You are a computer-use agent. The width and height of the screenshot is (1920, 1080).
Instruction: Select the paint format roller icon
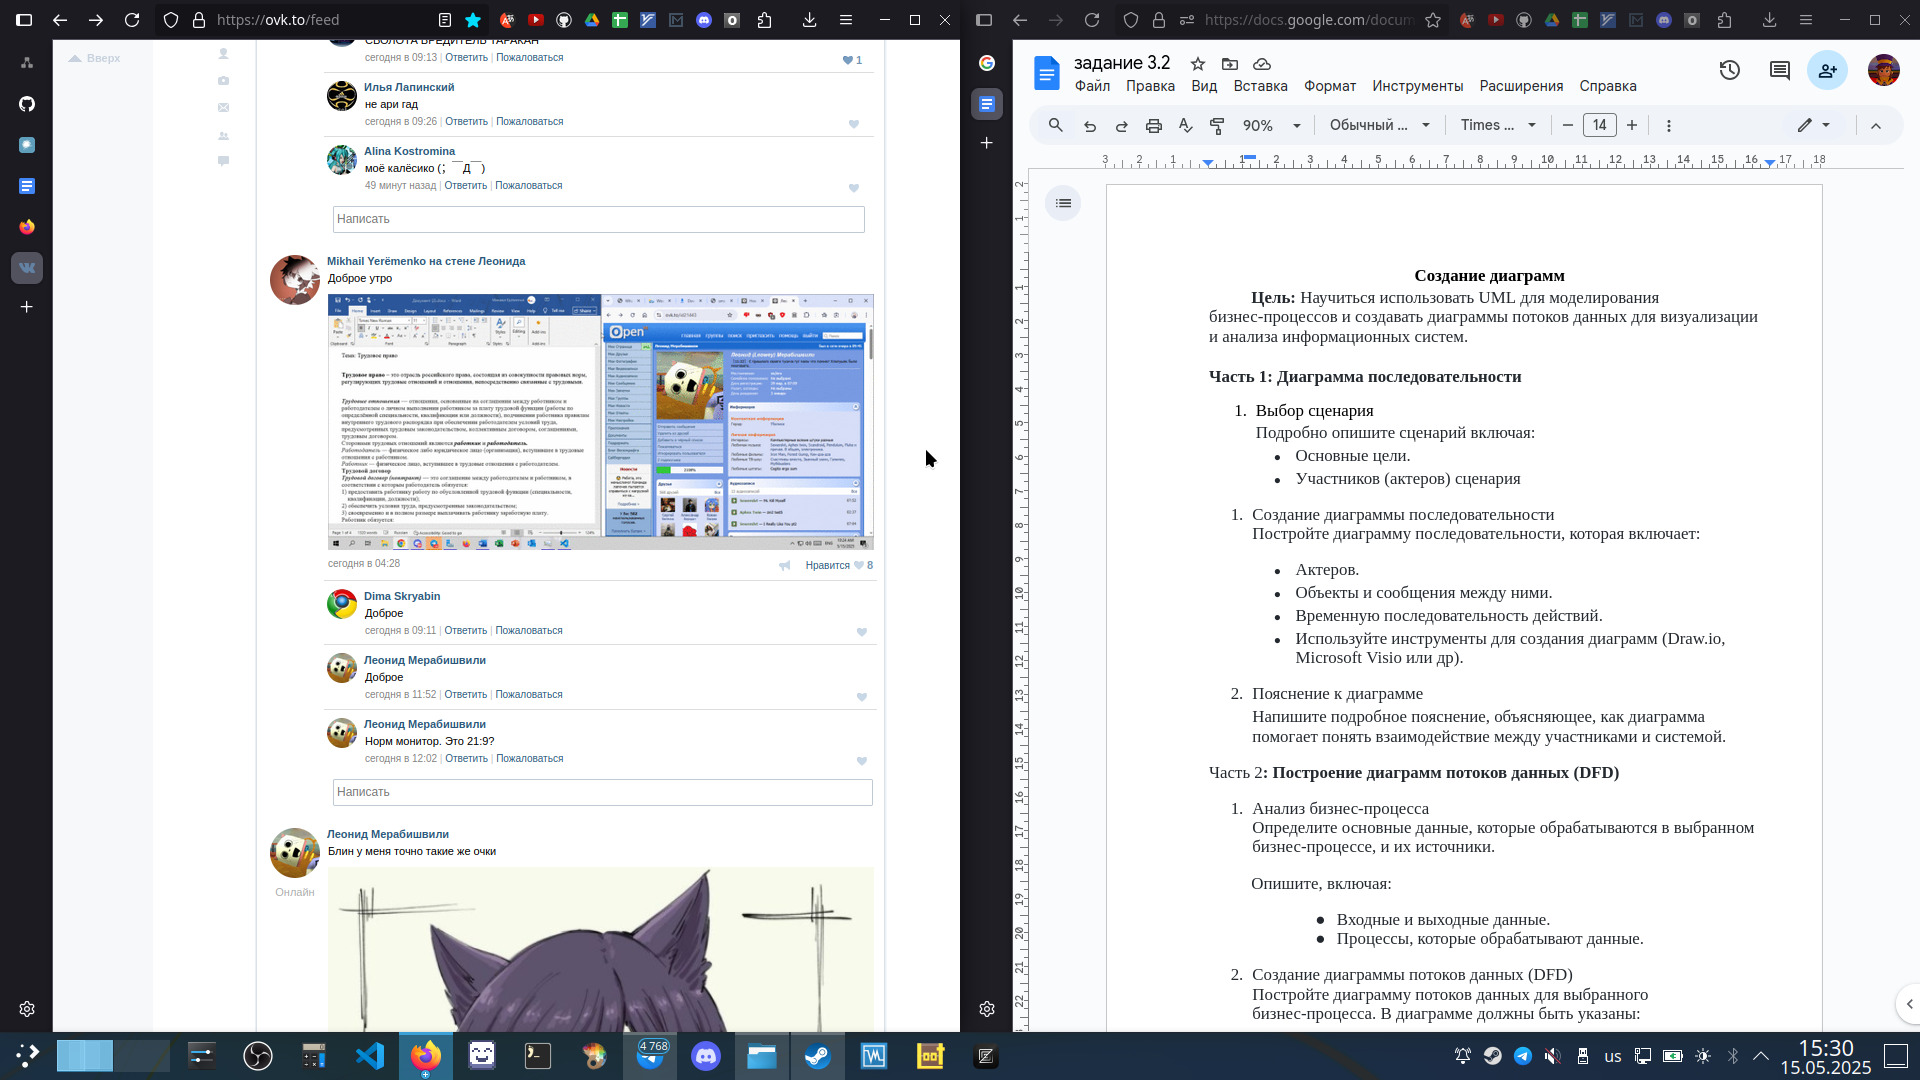[x=1217, y=126]
